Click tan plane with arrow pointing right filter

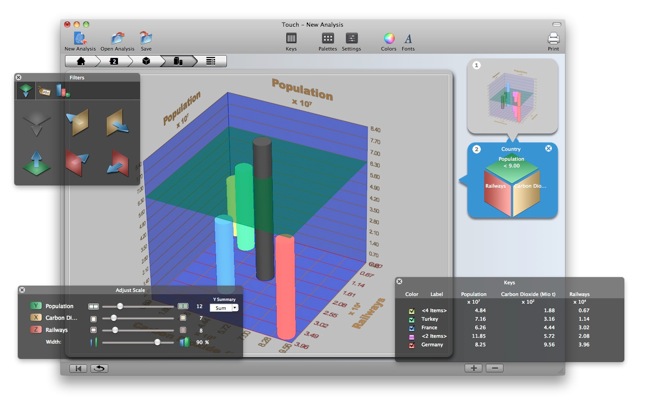pos(117,122)
